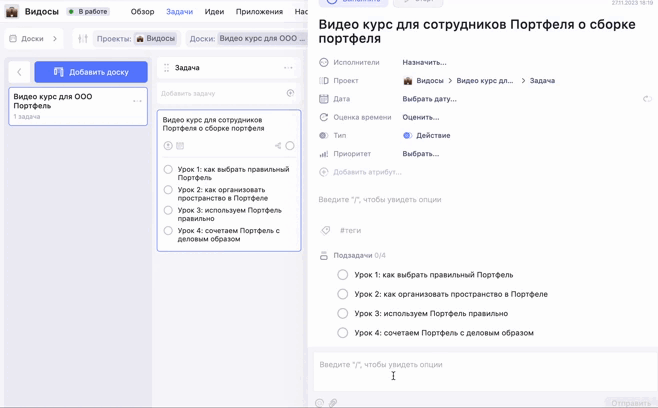Image resolution: width=658 pixels, height=408 pixels.
Task: Expand the Доски panel chevron
Action: click(55, 39)
